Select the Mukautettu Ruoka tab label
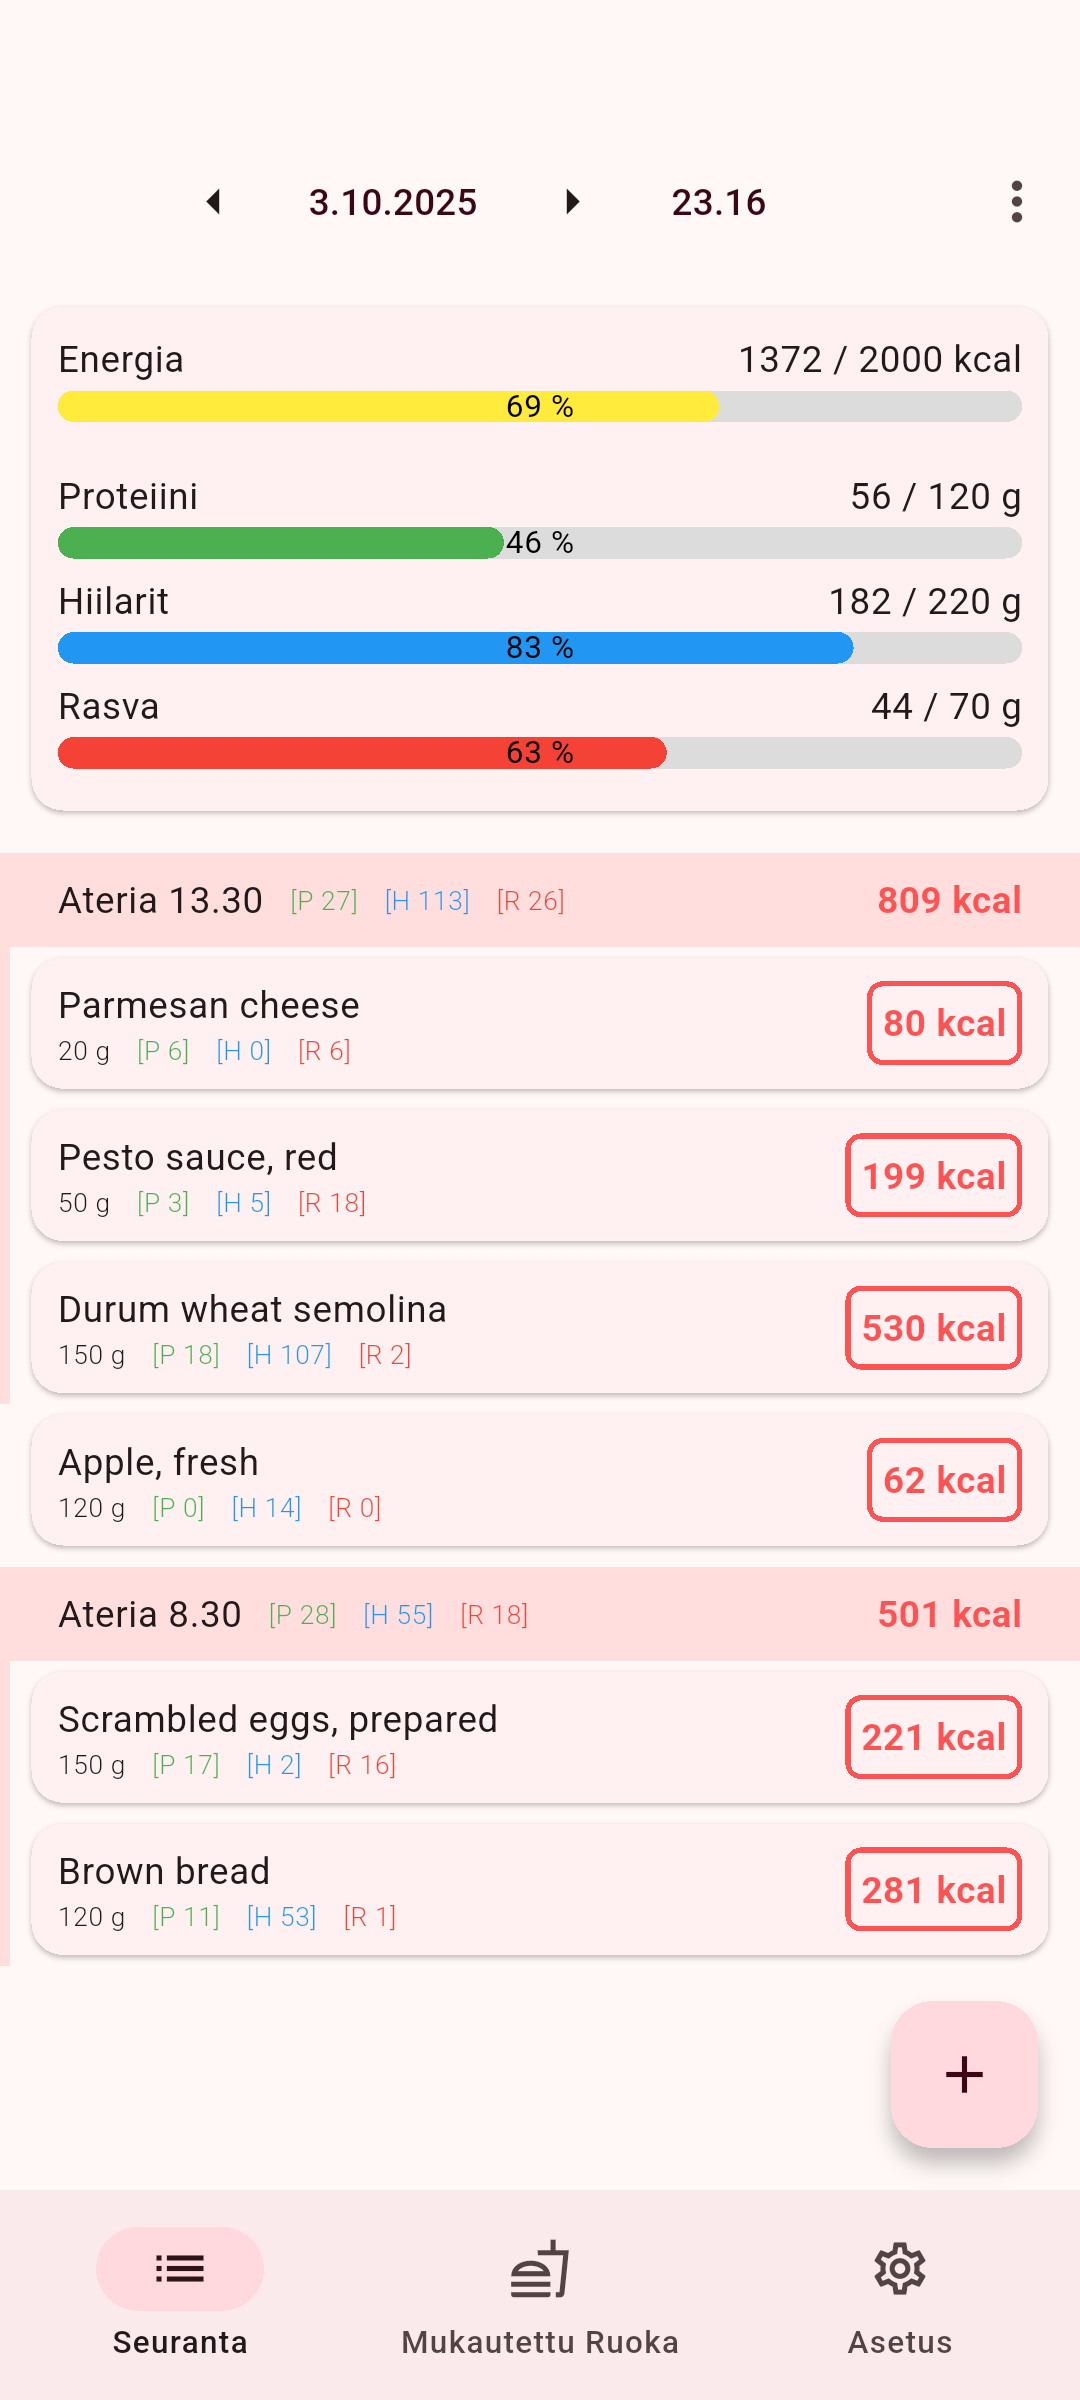1080x2400 pixels. pos(540,2342)
